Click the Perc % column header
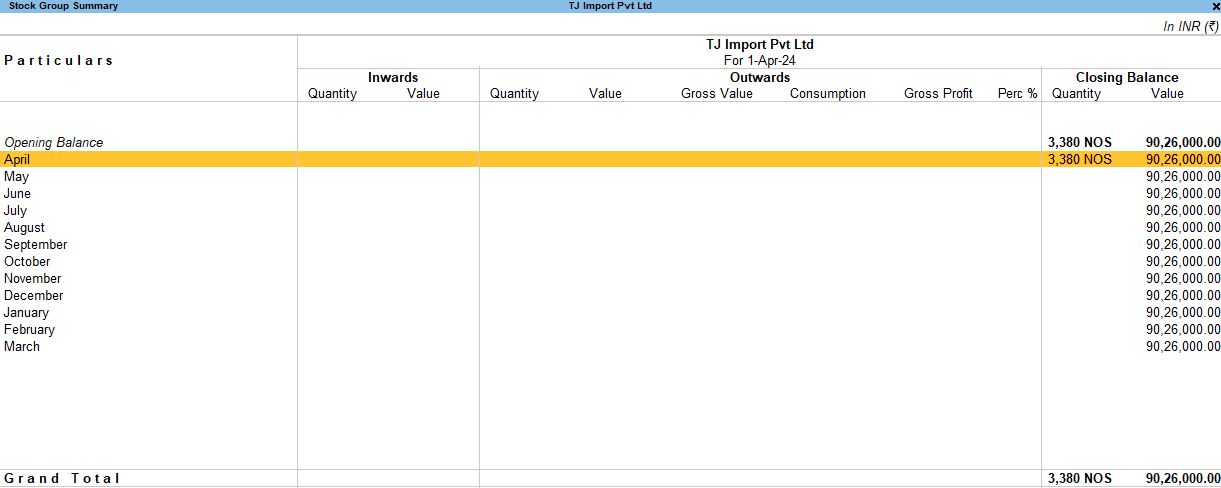Image resolution: width=1221 pixels, height=488 pixels. click(x=1018, y=93)
